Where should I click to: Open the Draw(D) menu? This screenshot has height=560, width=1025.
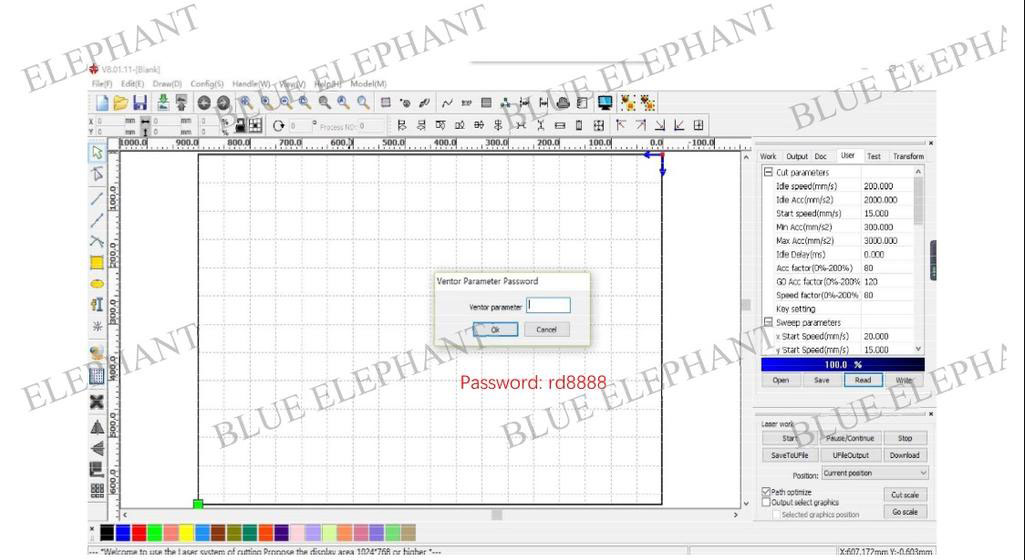pyautogui.click(x=167, y=84)
